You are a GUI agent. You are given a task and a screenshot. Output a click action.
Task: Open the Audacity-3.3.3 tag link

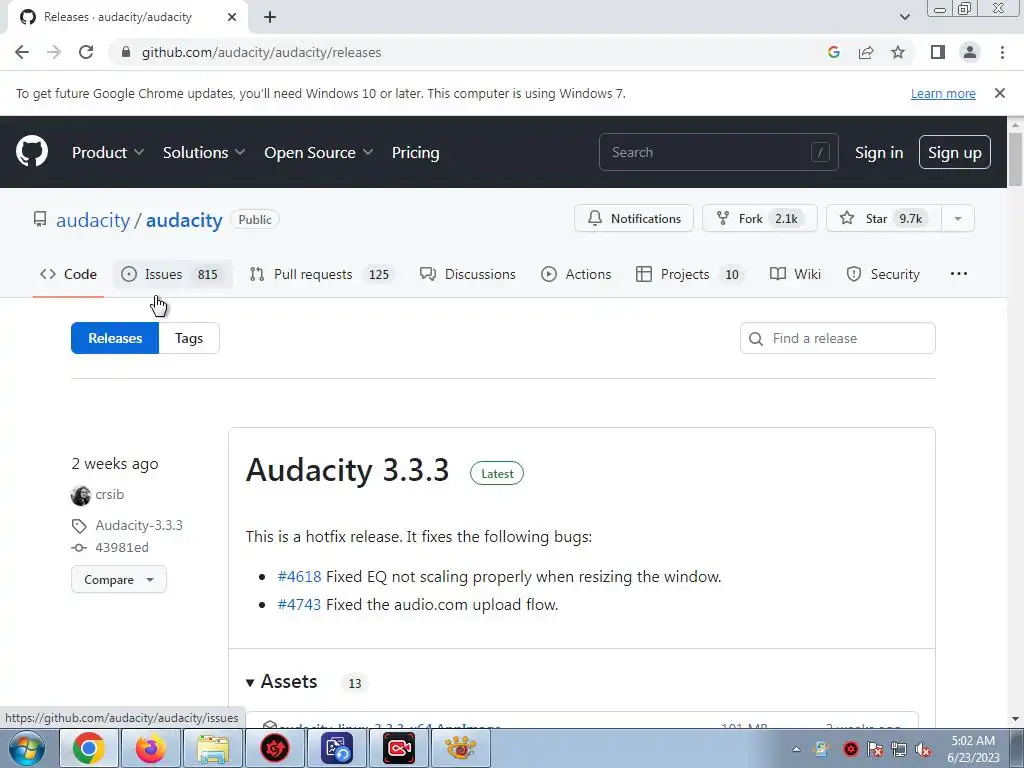(139, 525)
